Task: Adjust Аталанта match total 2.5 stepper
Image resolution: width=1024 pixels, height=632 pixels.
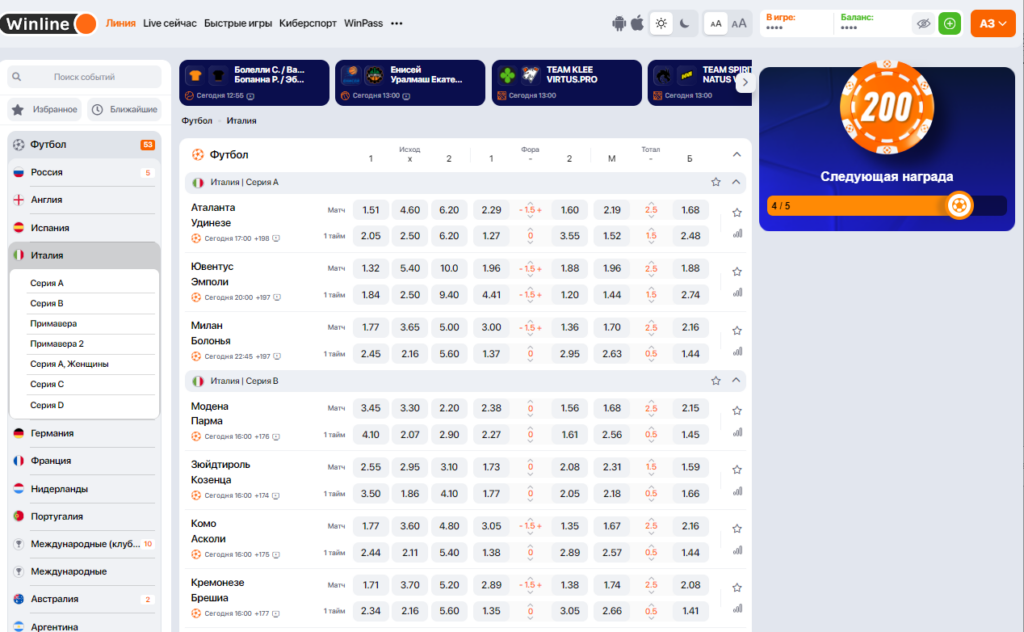Action: [x=651, y=210]
